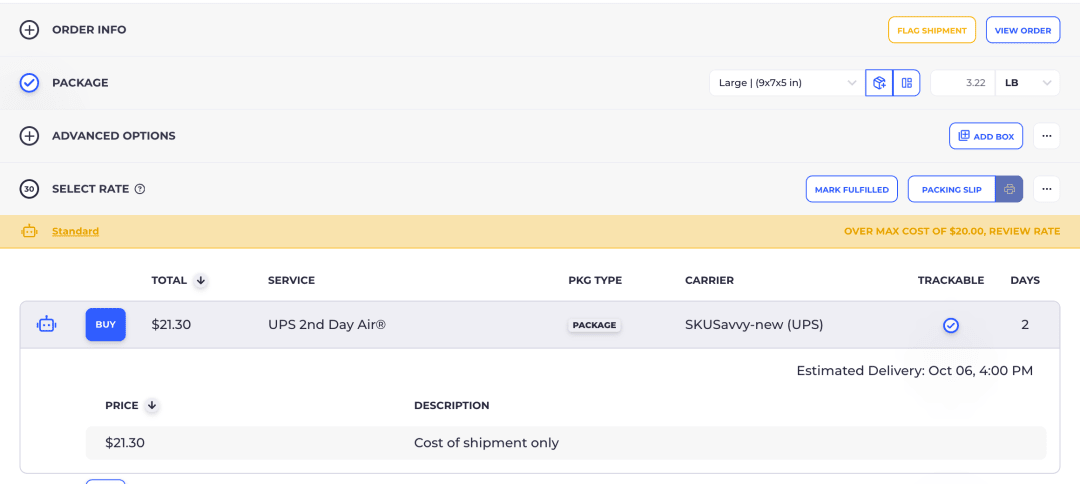Click the Days column header
This screenshot has height=484, width=1080.
coord(1025,280)
